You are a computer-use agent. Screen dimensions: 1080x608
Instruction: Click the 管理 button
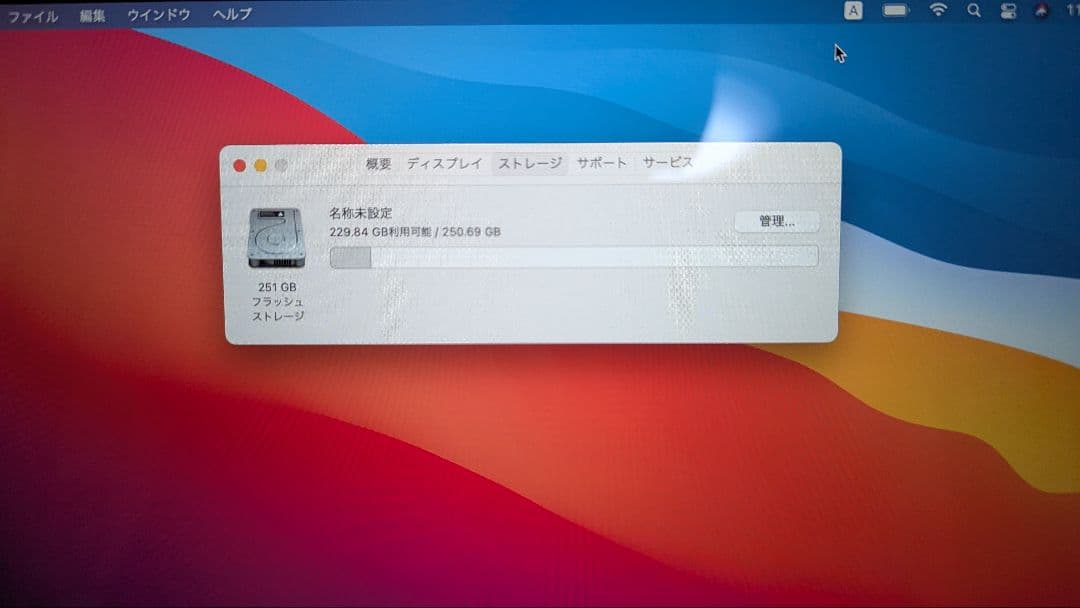(x=777, y=221)
